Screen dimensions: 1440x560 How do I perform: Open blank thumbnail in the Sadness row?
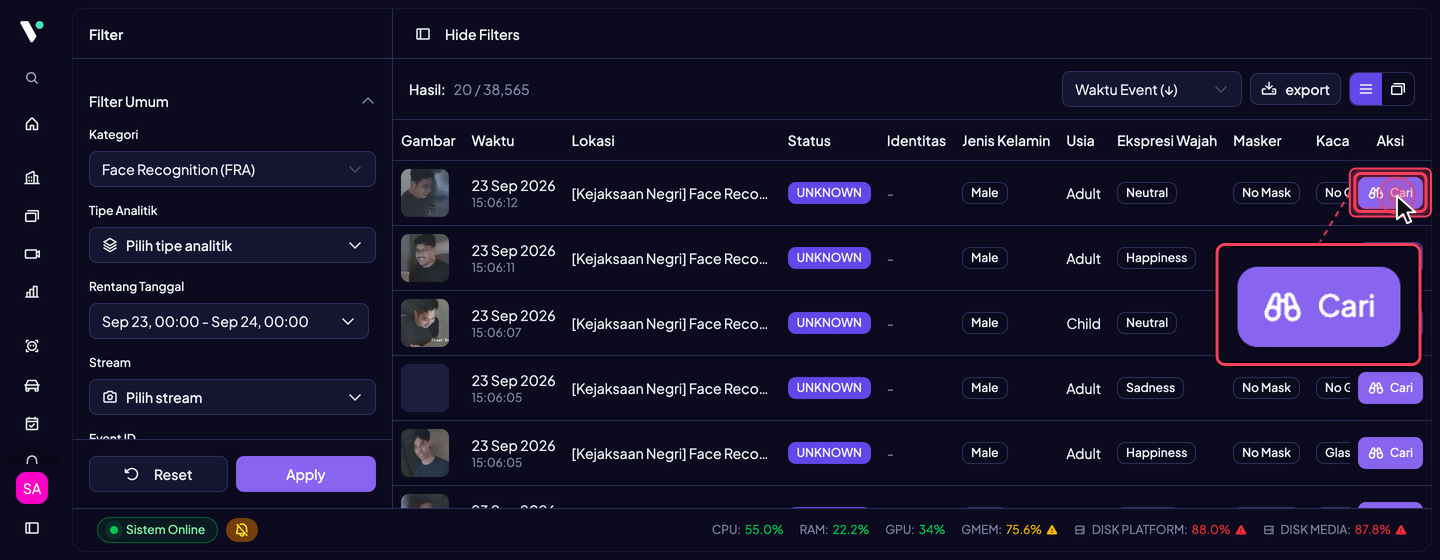pos(425,388)
